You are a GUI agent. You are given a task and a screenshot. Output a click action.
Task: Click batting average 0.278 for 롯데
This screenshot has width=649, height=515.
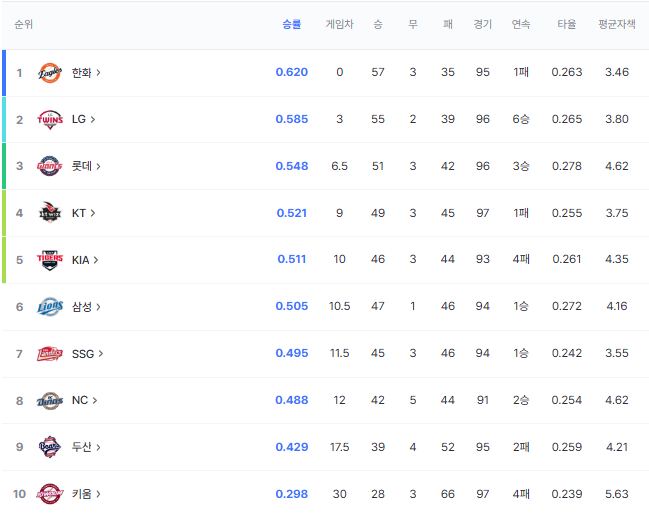tap(567, 166)
